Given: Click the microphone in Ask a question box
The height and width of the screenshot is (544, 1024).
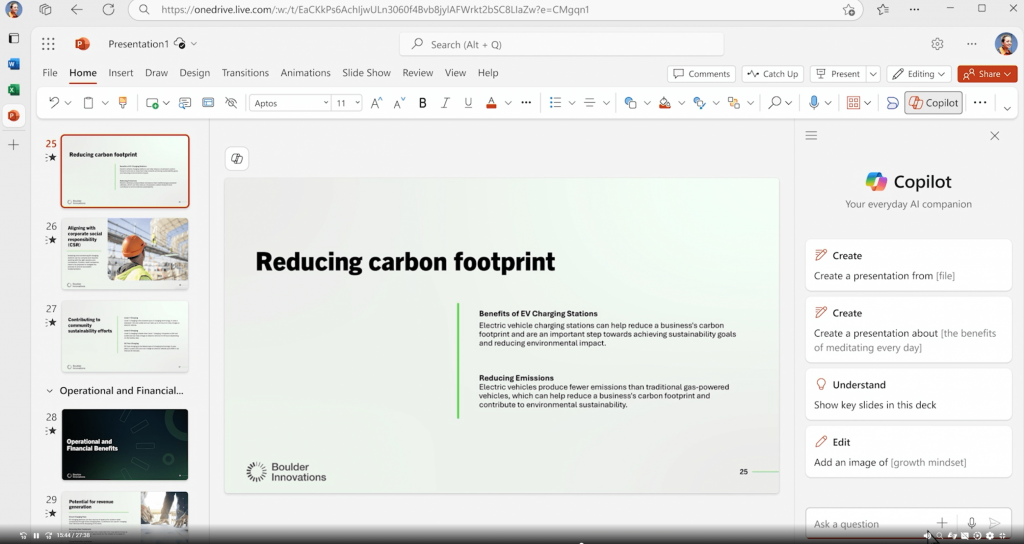Looking at the screenshot, I should tap(972, 522).
